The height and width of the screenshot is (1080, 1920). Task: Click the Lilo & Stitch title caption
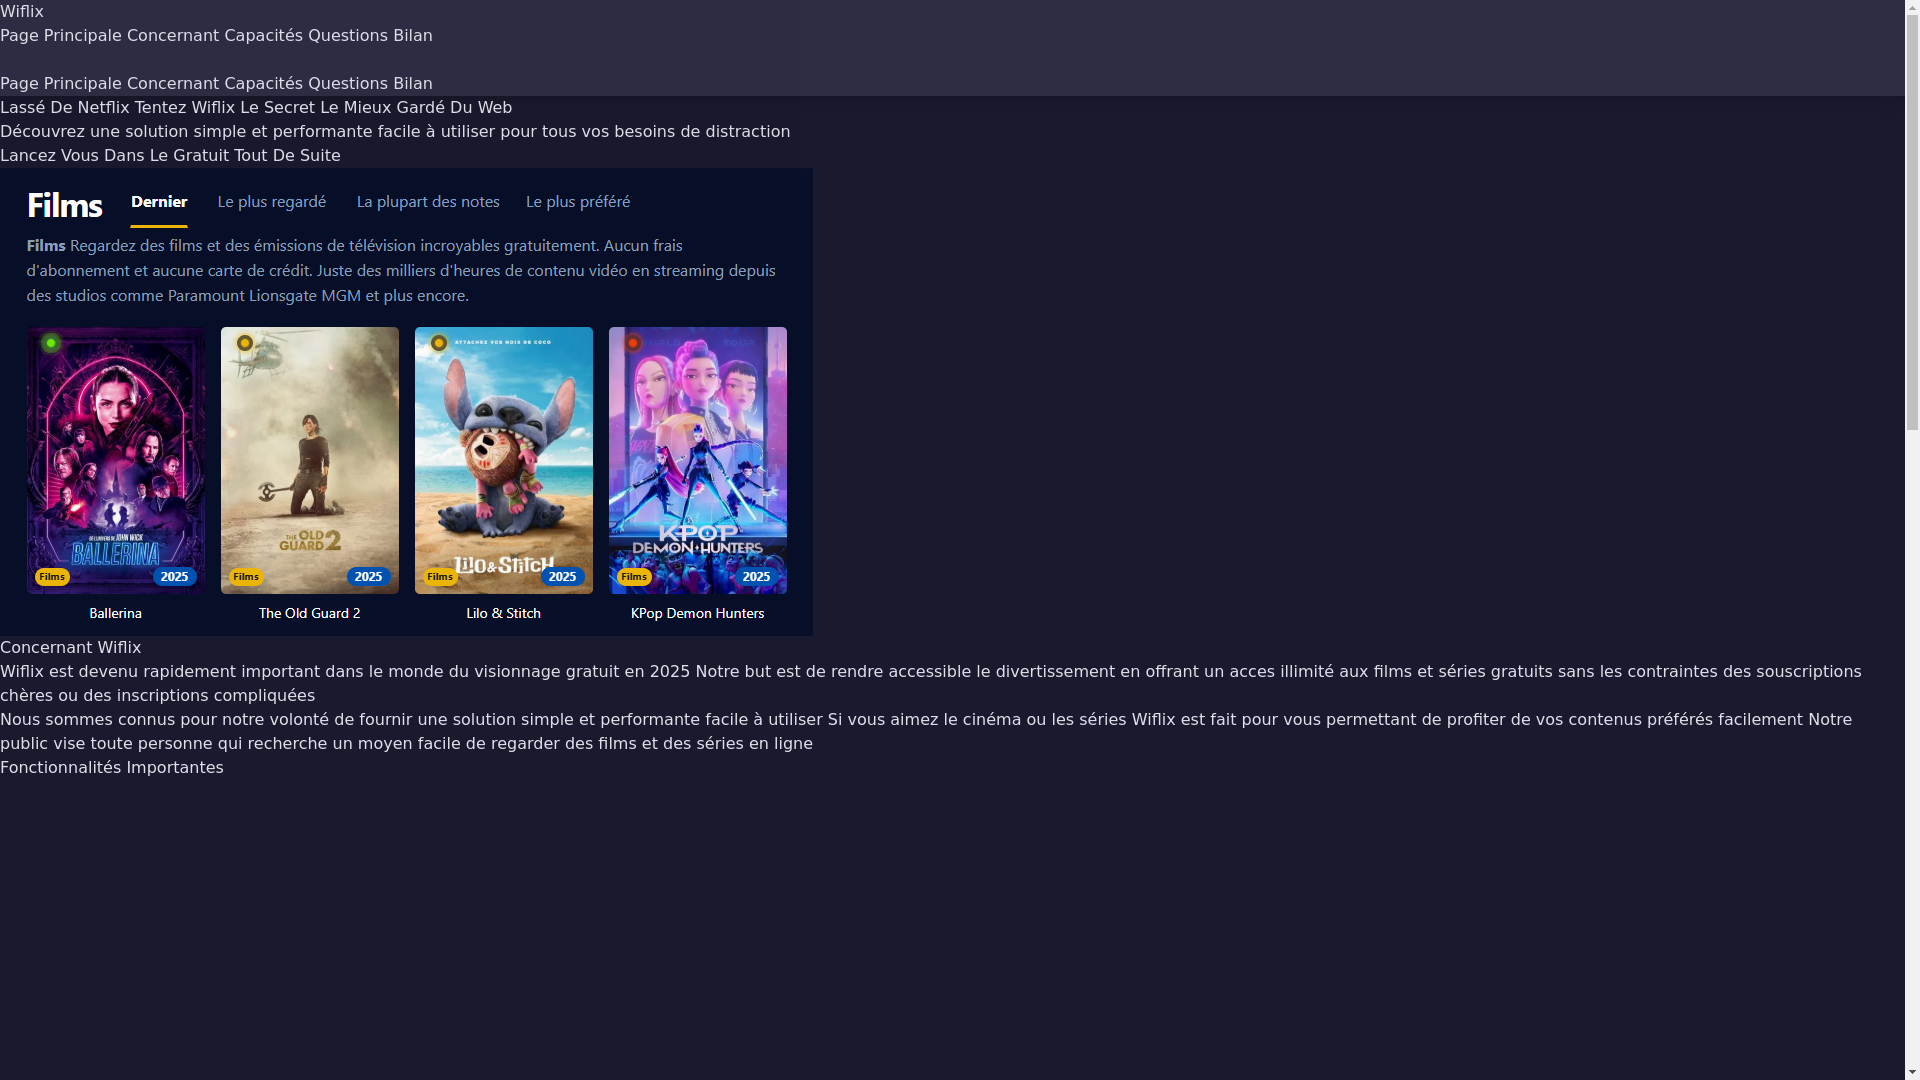(x=504, y=613)
